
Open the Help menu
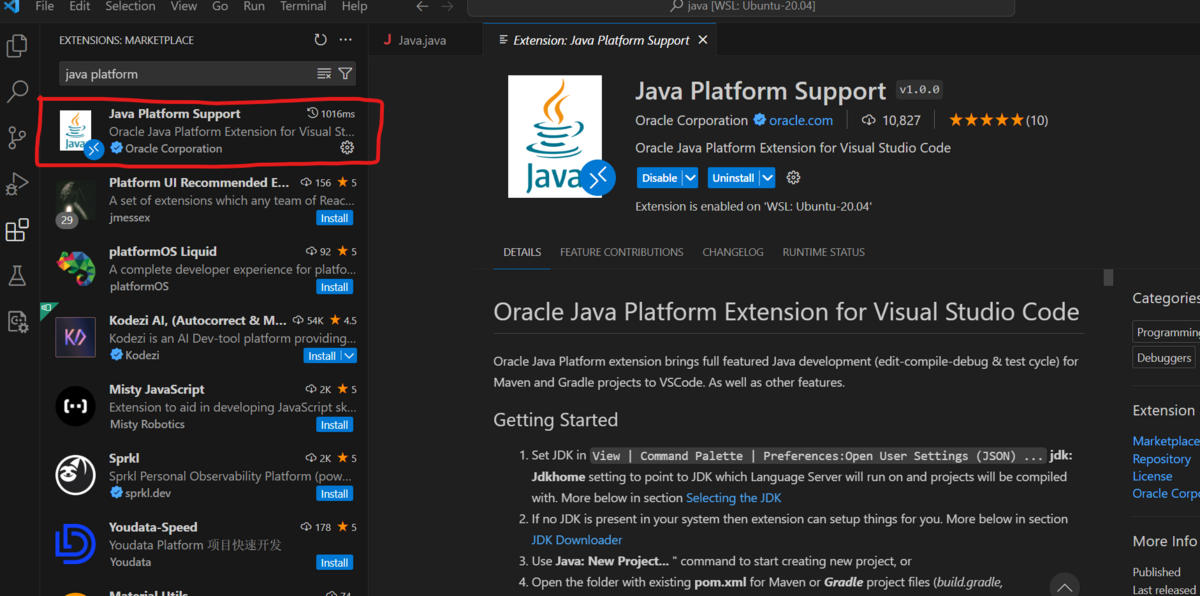click(x=354, y=6)
